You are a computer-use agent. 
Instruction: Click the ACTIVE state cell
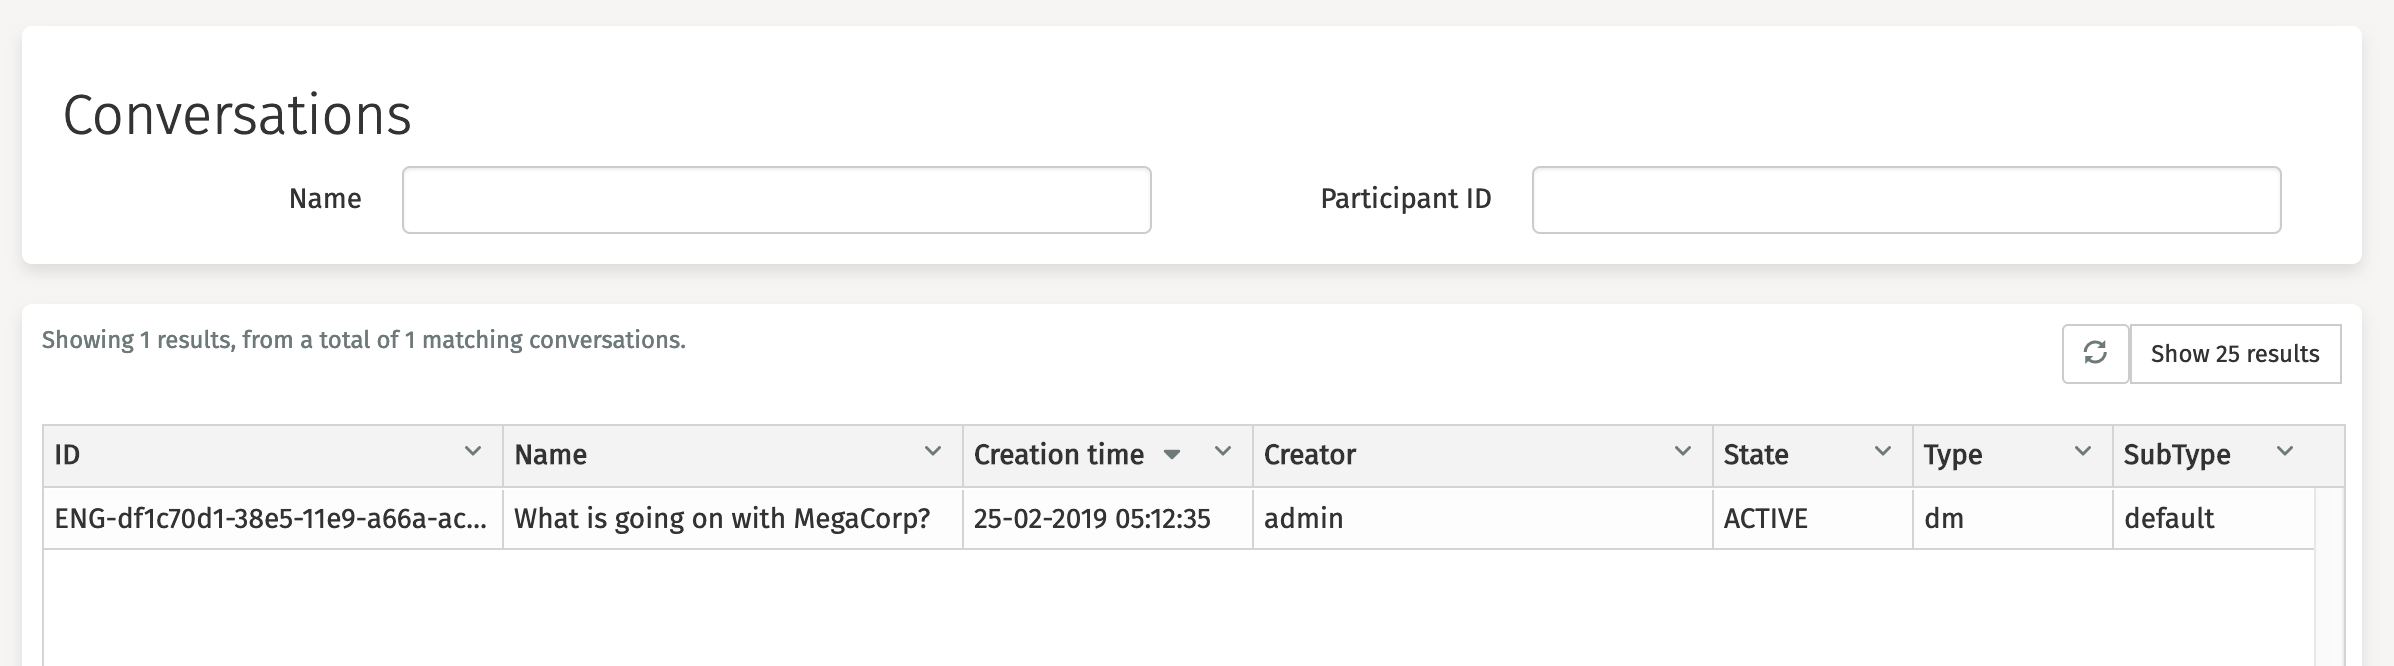click(x=1766, y=518)
